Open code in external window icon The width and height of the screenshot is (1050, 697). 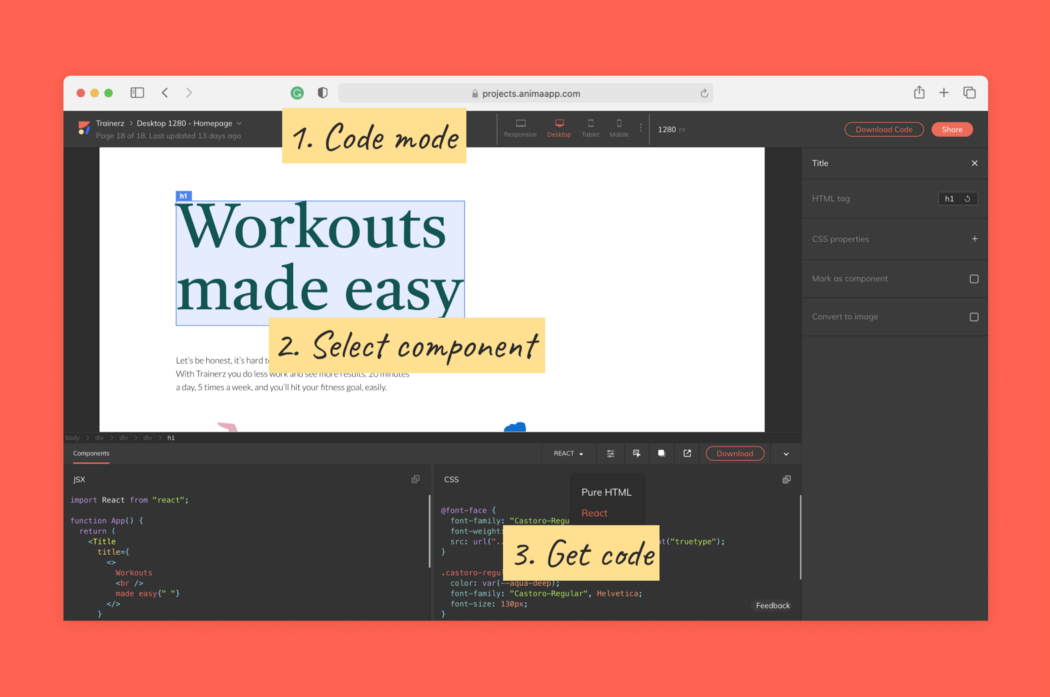[x=687, y=453]
